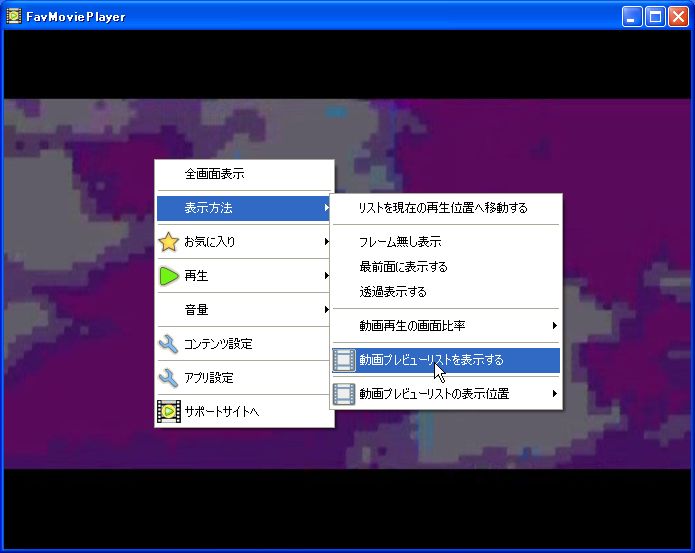Expand arrow next to 動画プレビューリストの表示位置
This screenshot has height=553, width=695.
[x=554, y=394]
